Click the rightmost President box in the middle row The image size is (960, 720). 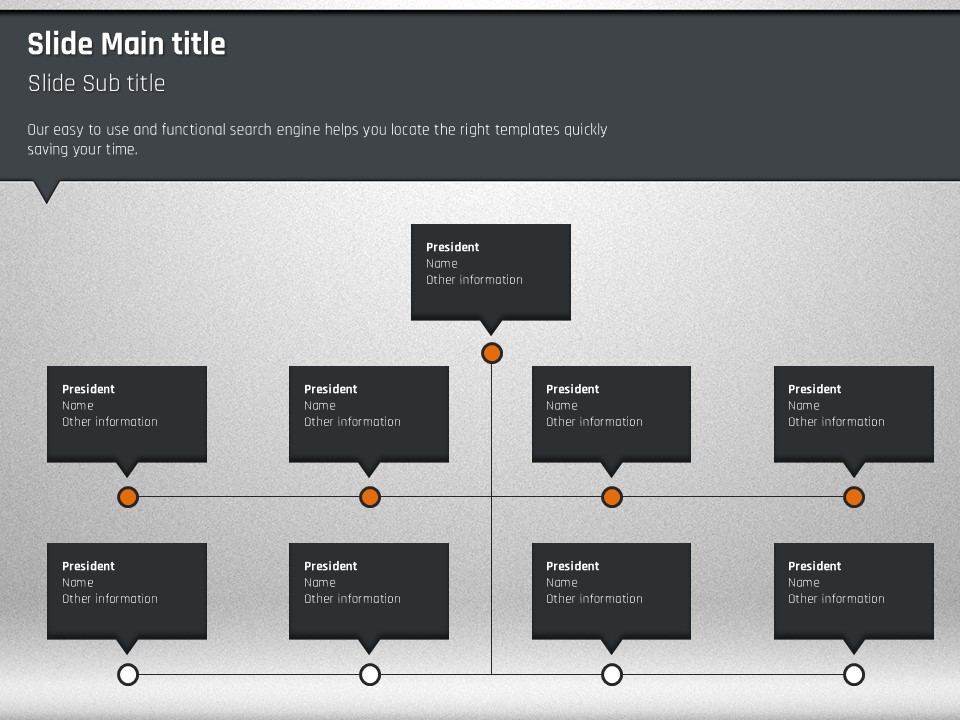[854, 413]
